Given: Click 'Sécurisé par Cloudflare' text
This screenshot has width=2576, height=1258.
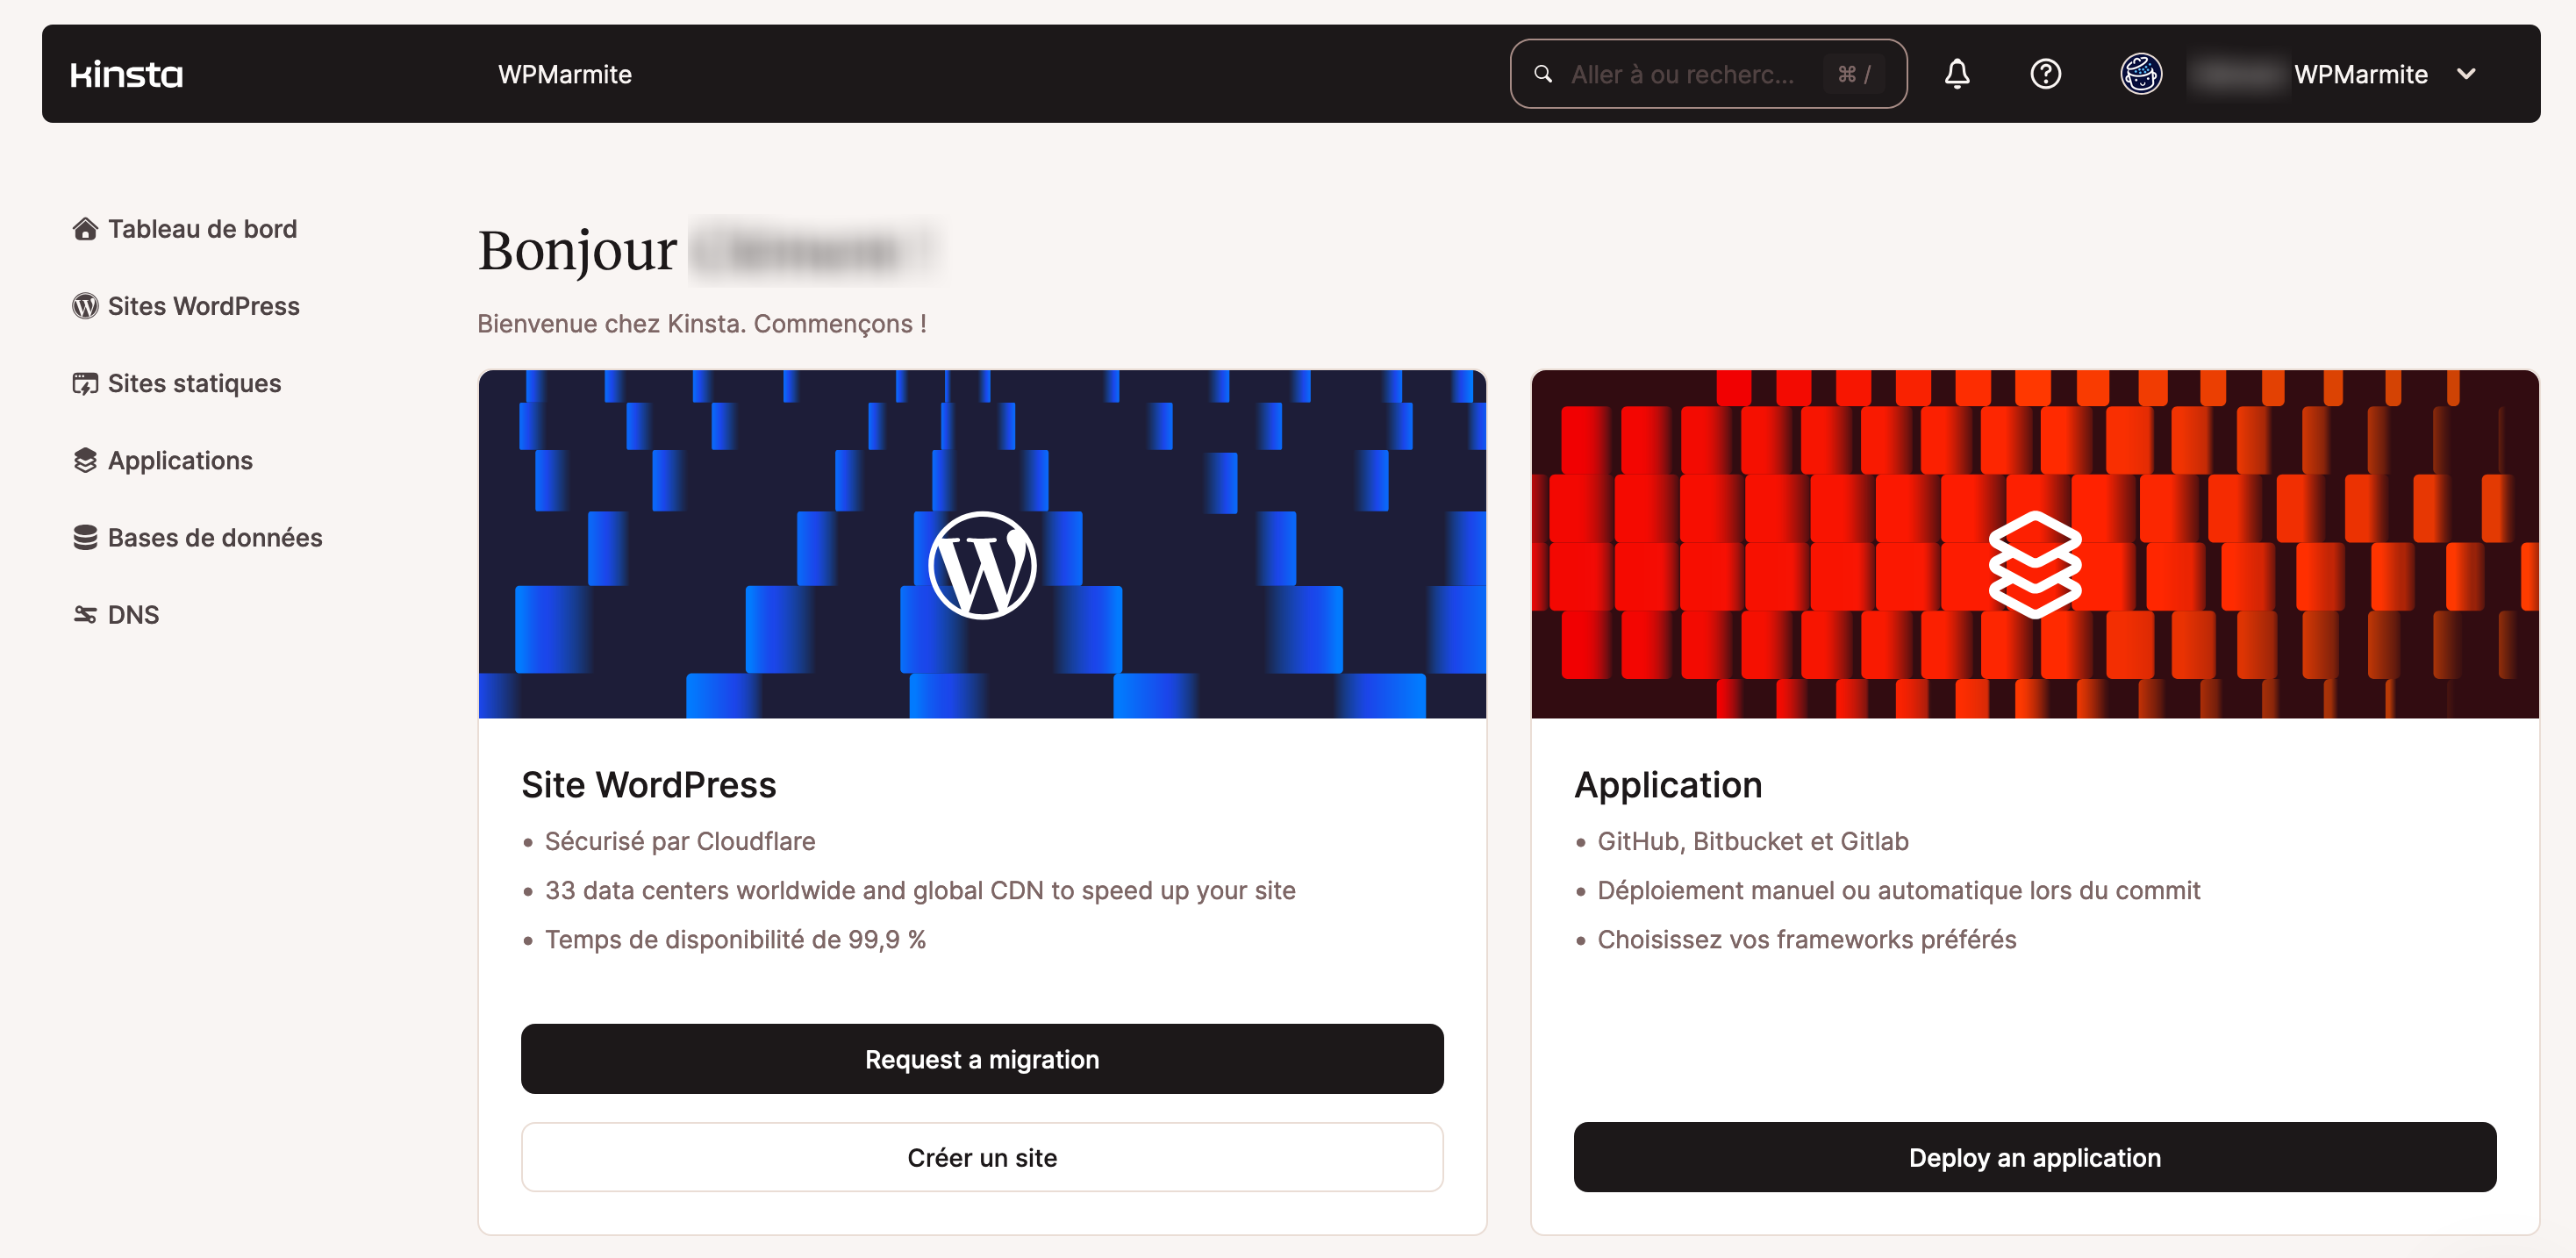Looking at the screenshot, I should pos(680,840).
